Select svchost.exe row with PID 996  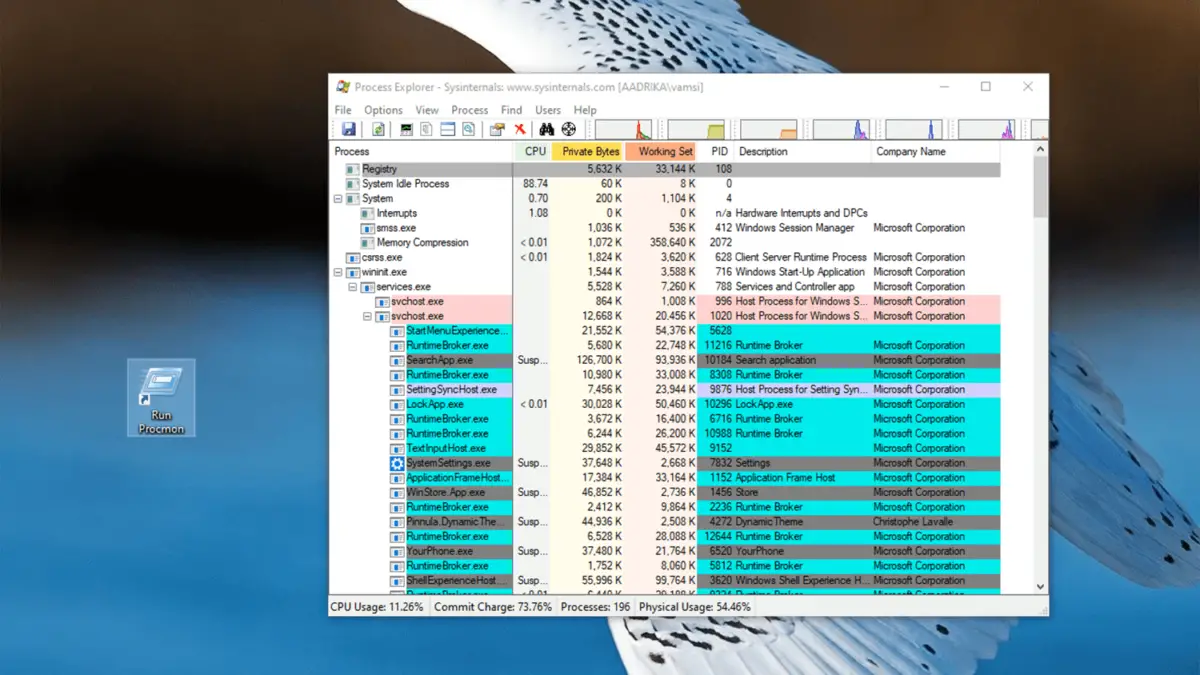665,301
